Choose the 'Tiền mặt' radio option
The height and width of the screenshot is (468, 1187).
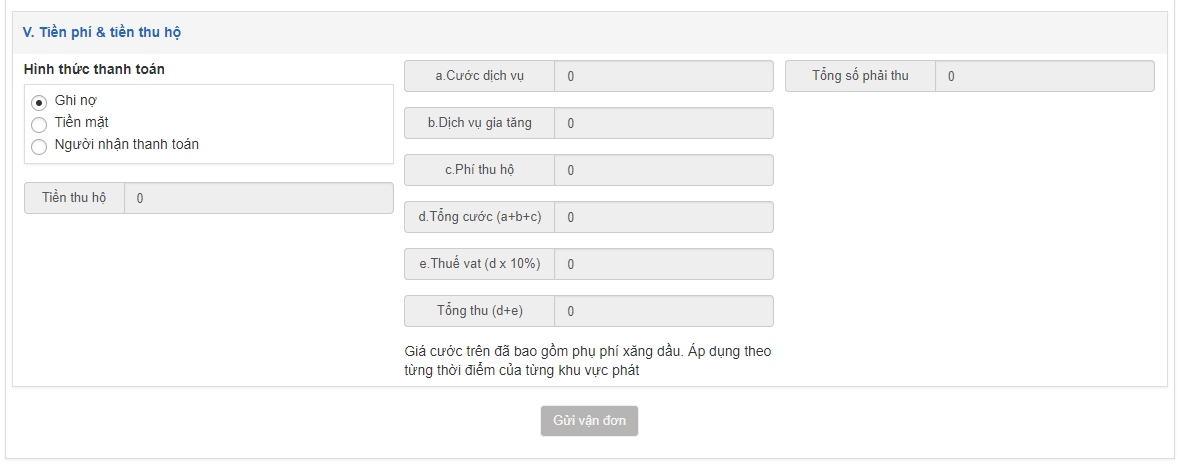(40, 124)
